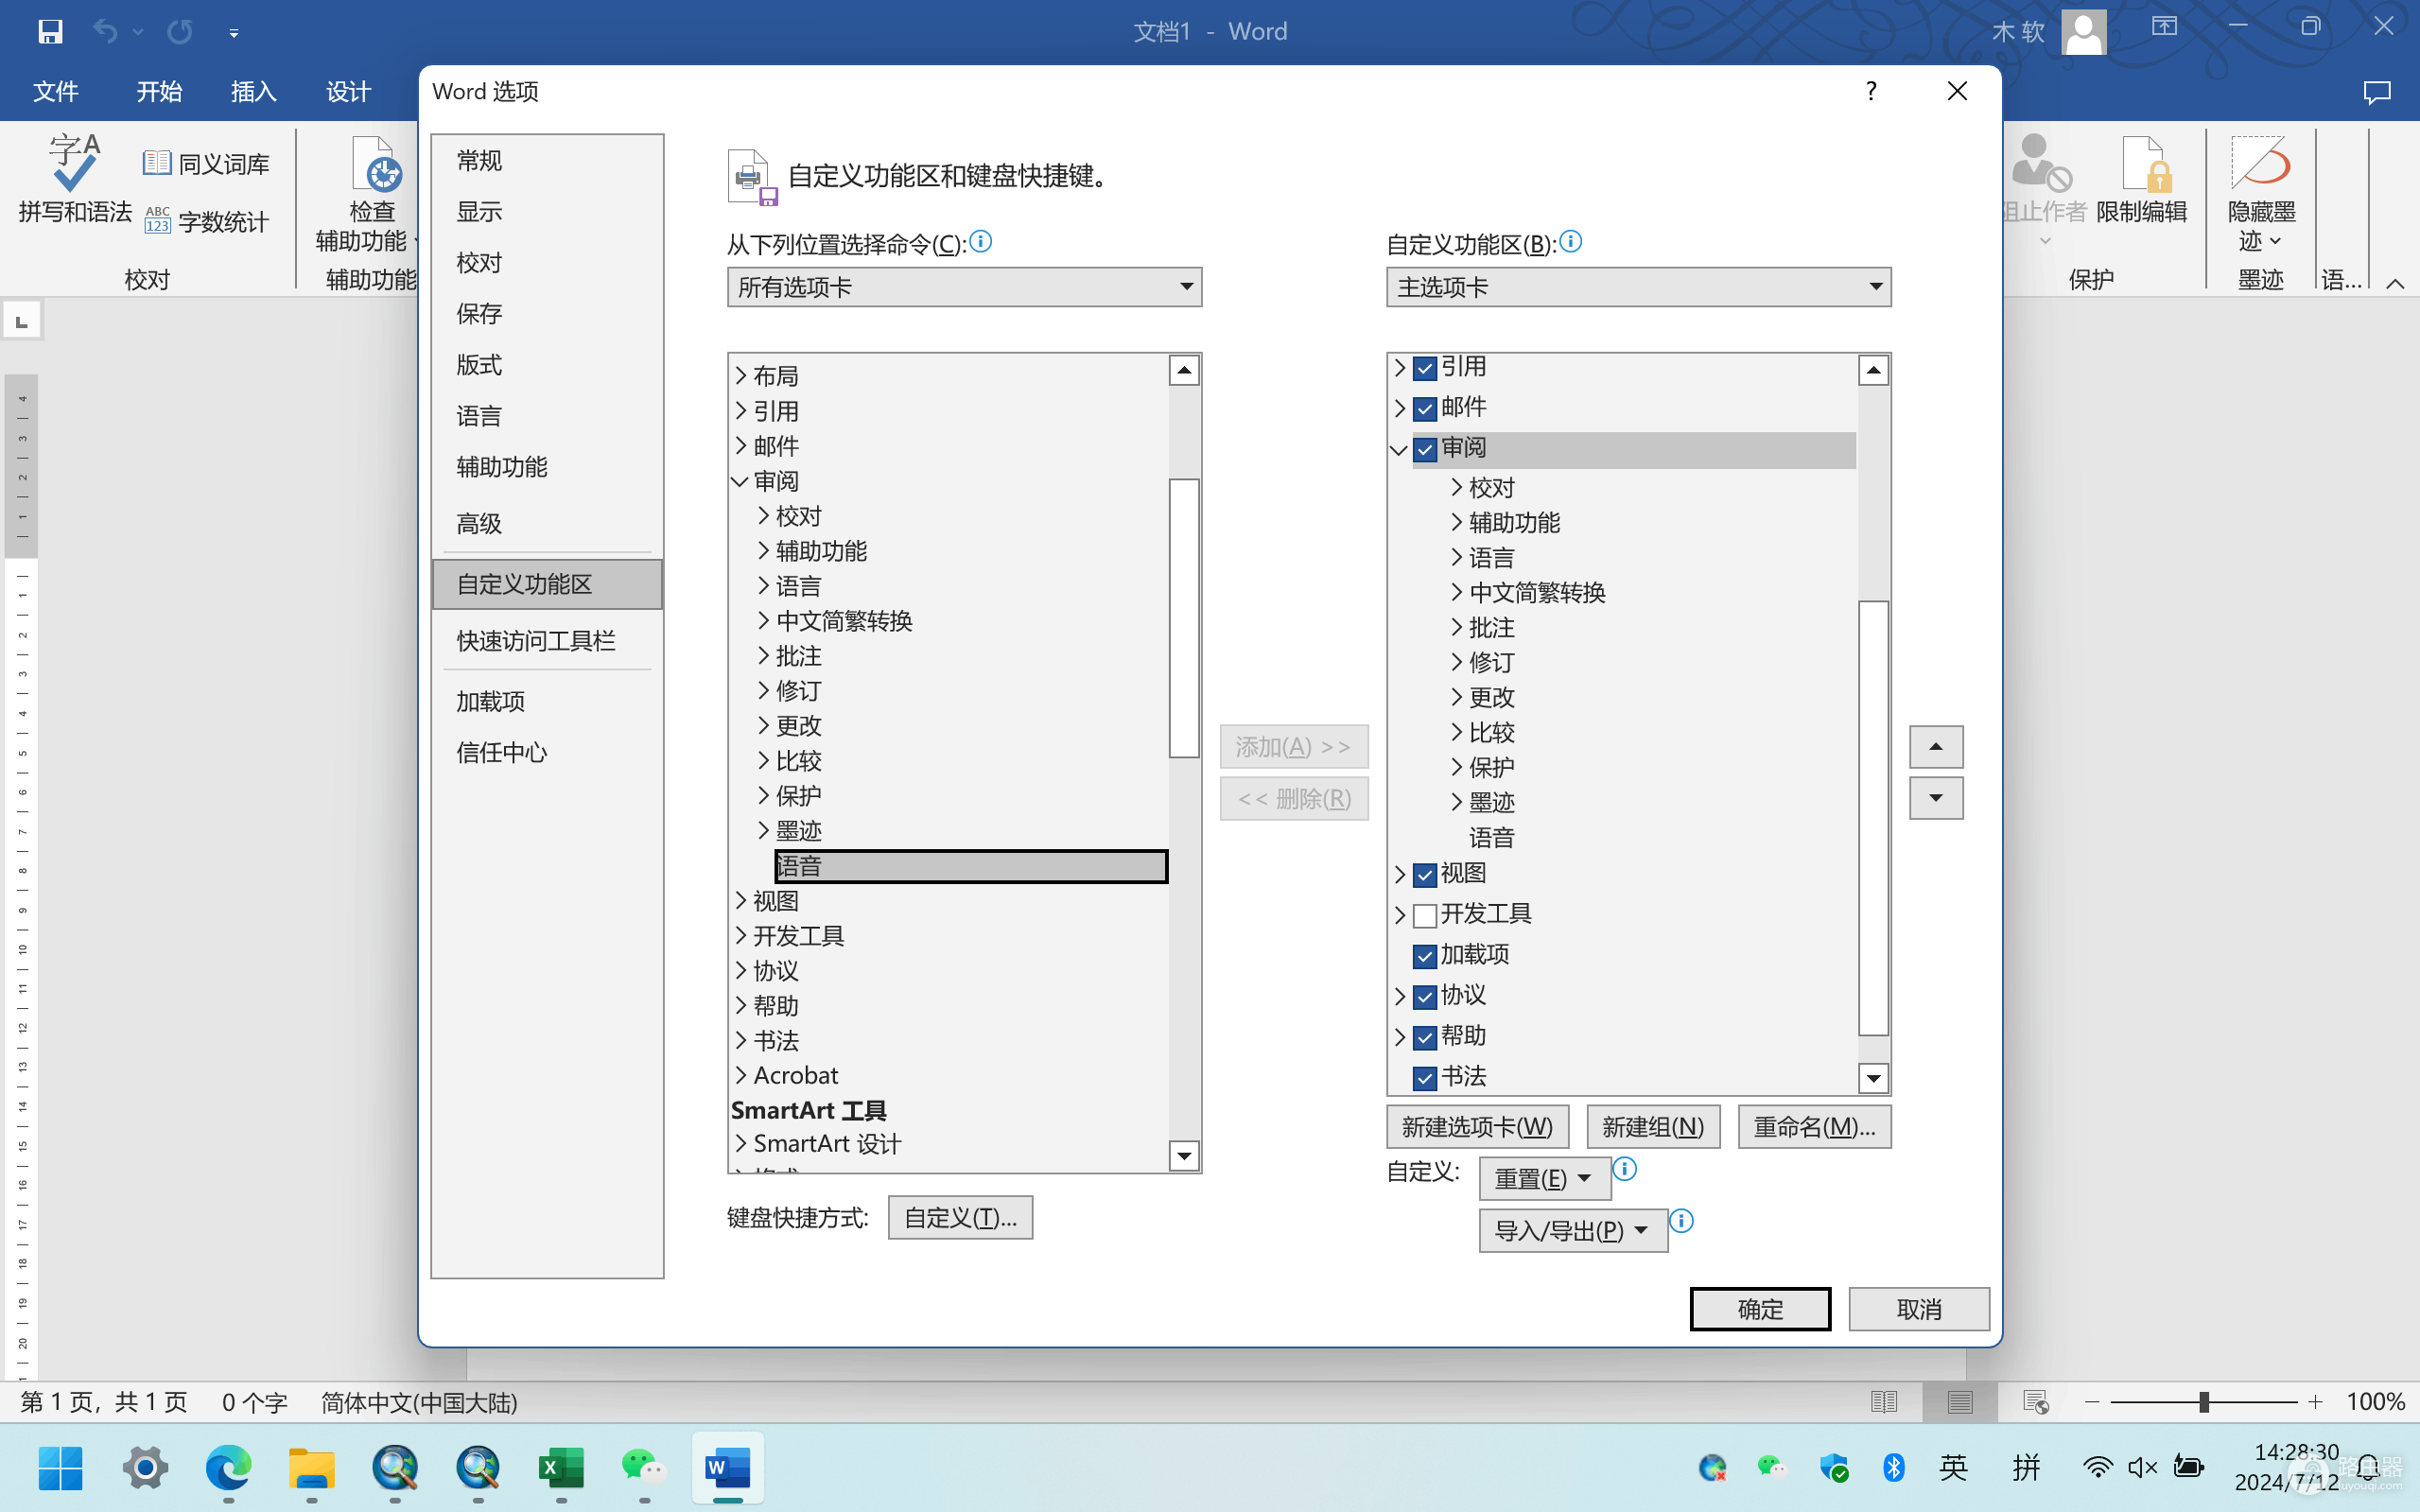This screenshot has height=1512, width=2420.
Task: Open 同义词库 thesaurus in ribbon
Action: [206, 163]
